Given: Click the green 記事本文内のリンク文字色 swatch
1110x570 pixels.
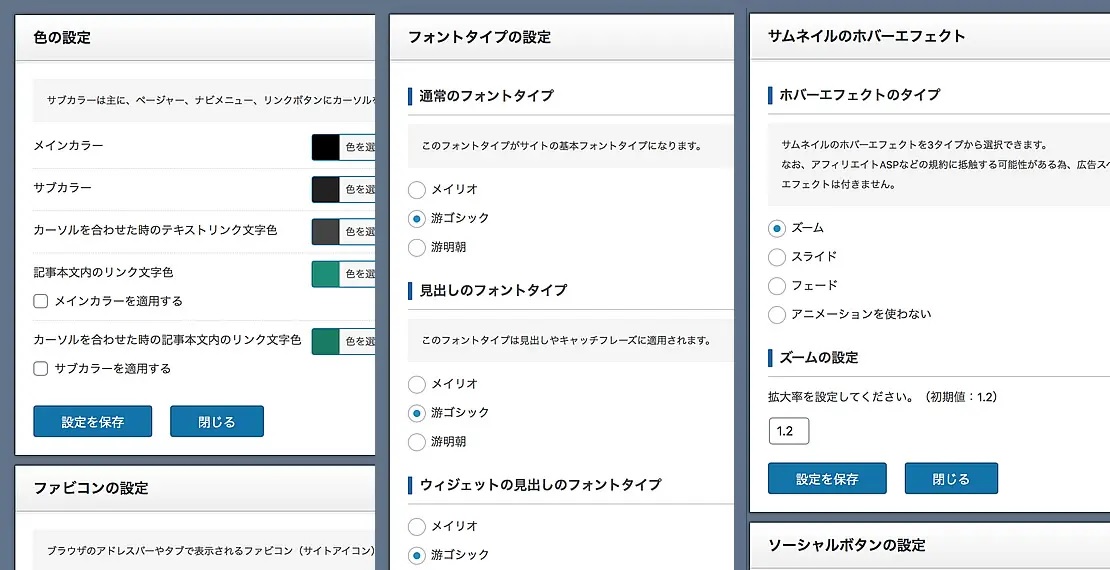Looking at the screenshot, I should pos(326,273).
